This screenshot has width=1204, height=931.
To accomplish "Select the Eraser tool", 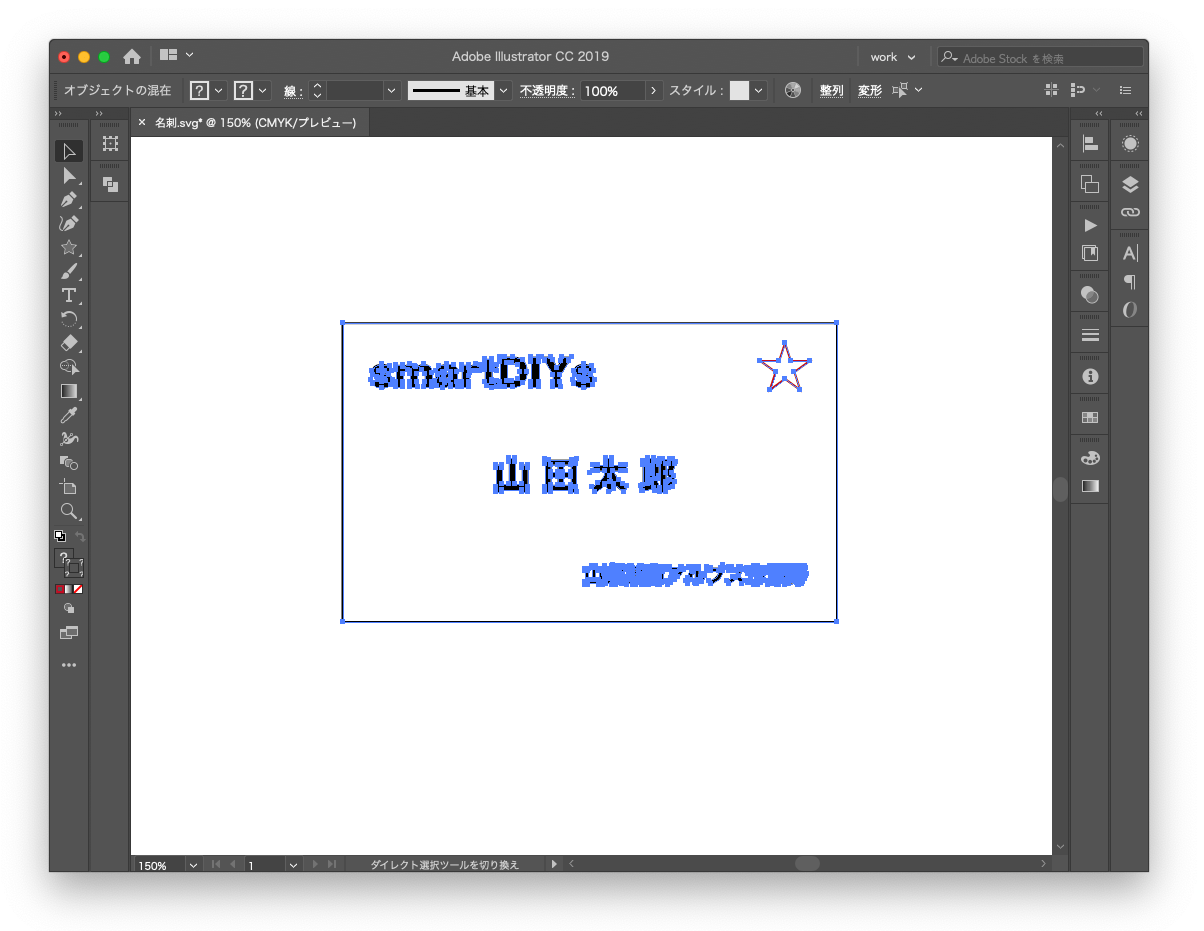I will tap(68, 343).
